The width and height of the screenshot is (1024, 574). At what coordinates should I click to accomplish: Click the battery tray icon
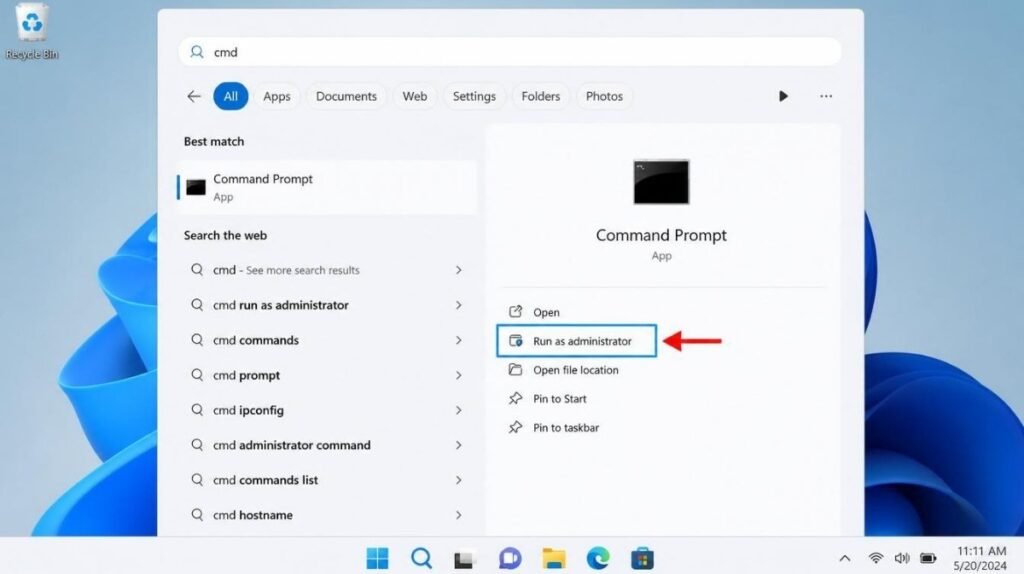point(928,558)
